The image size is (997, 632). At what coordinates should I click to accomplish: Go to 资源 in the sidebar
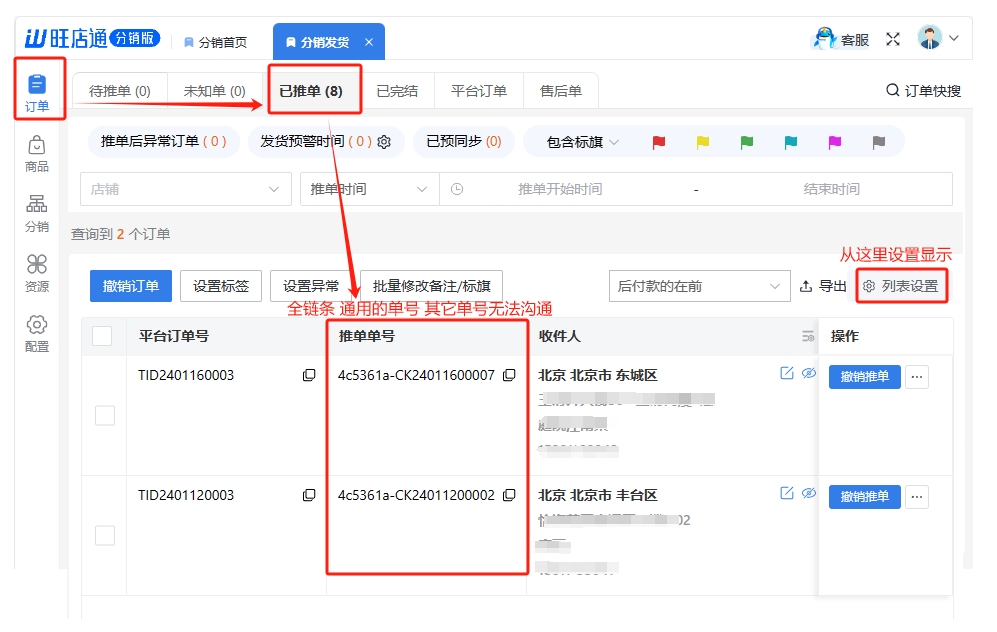(x=37, y=273)
